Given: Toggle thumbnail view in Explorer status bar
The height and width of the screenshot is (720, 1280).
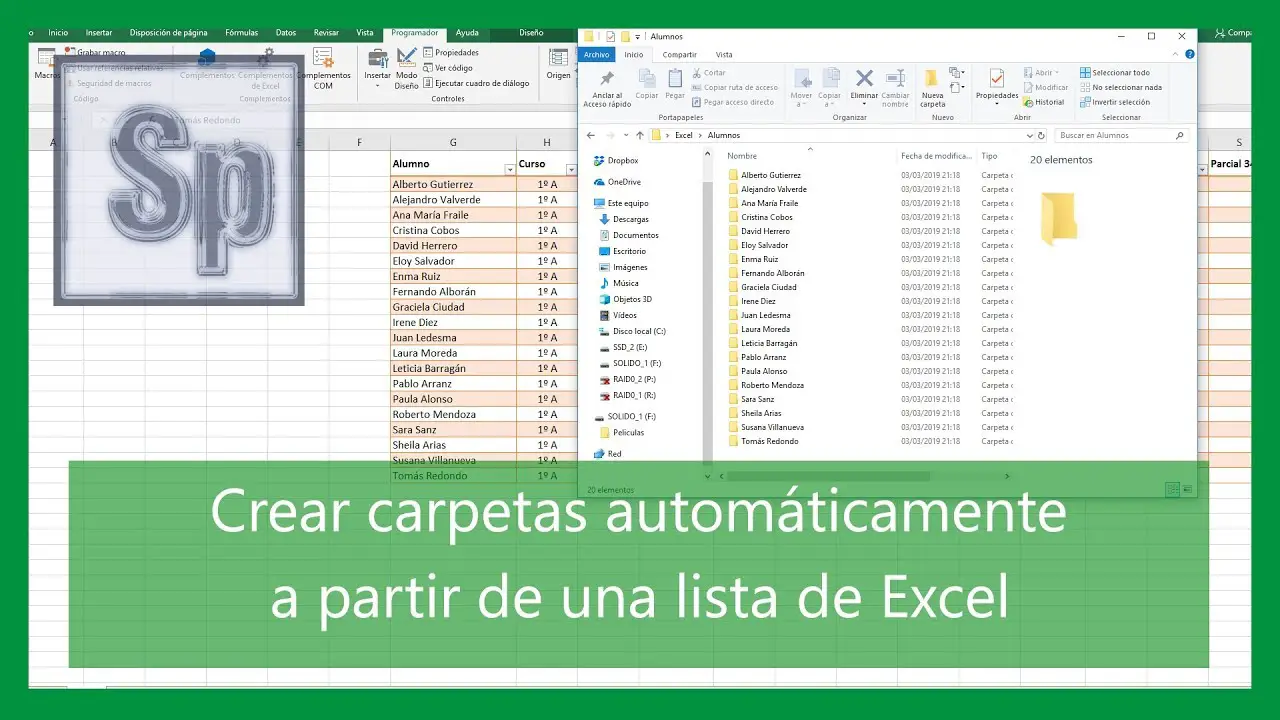Looking at the screenshot, I should (x=1186, y=489).
